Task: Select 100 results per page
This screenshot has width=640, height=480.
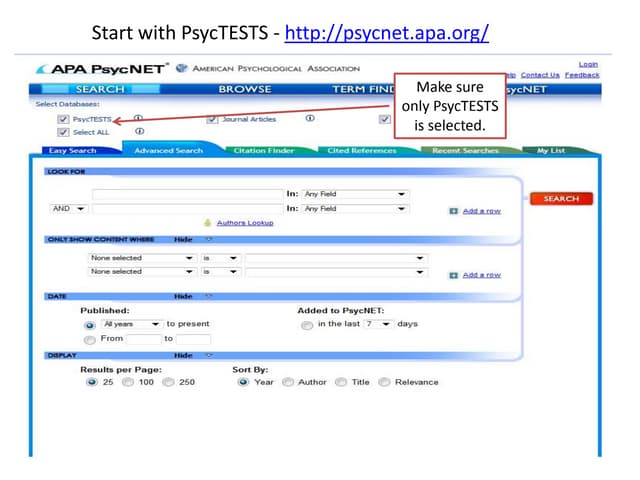Action: click(127, 382)
